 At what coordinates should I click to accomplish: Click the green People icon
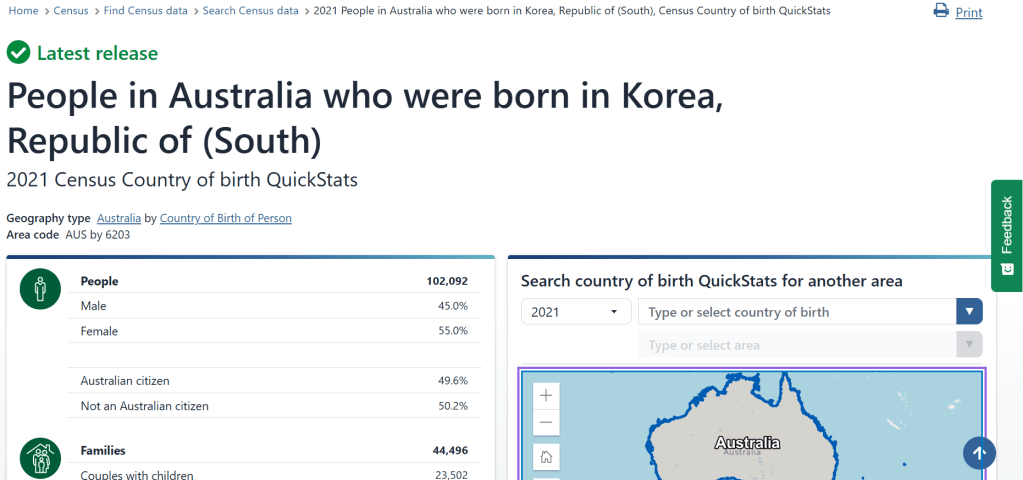(x=40, y=289)
